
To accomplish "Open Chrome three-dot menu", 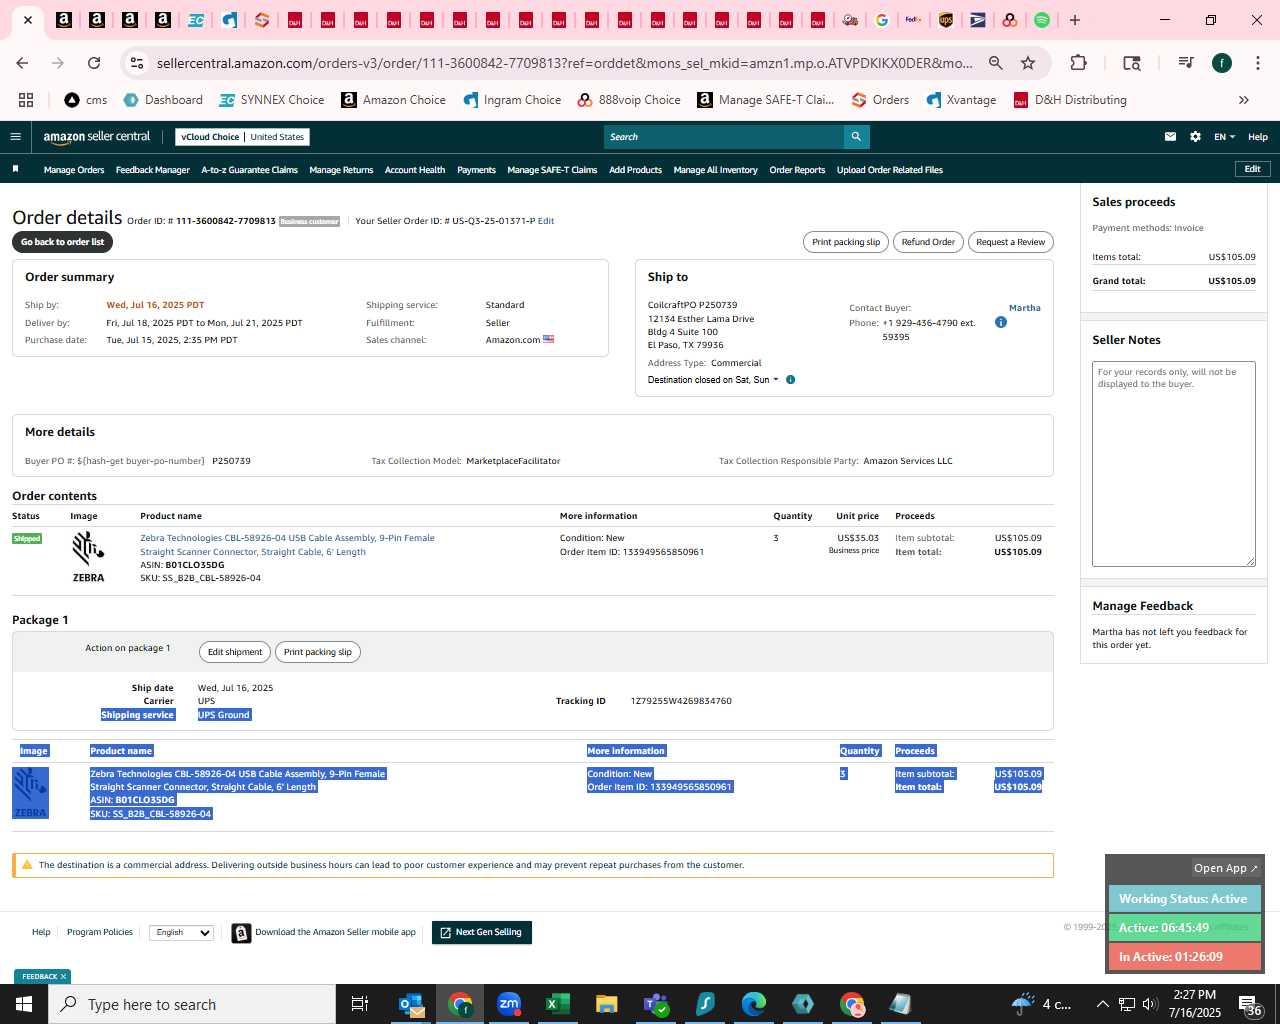I will coord(1258,63).
